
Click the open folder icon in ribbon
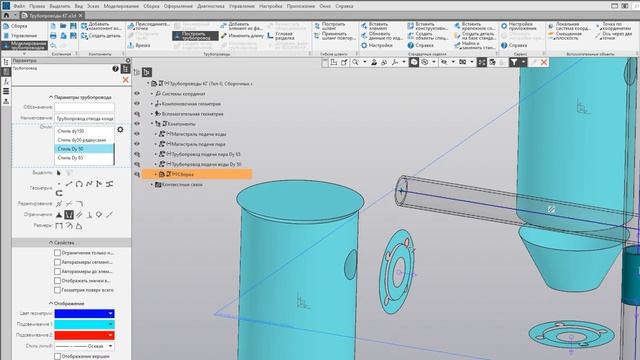[x=63, y=26]
